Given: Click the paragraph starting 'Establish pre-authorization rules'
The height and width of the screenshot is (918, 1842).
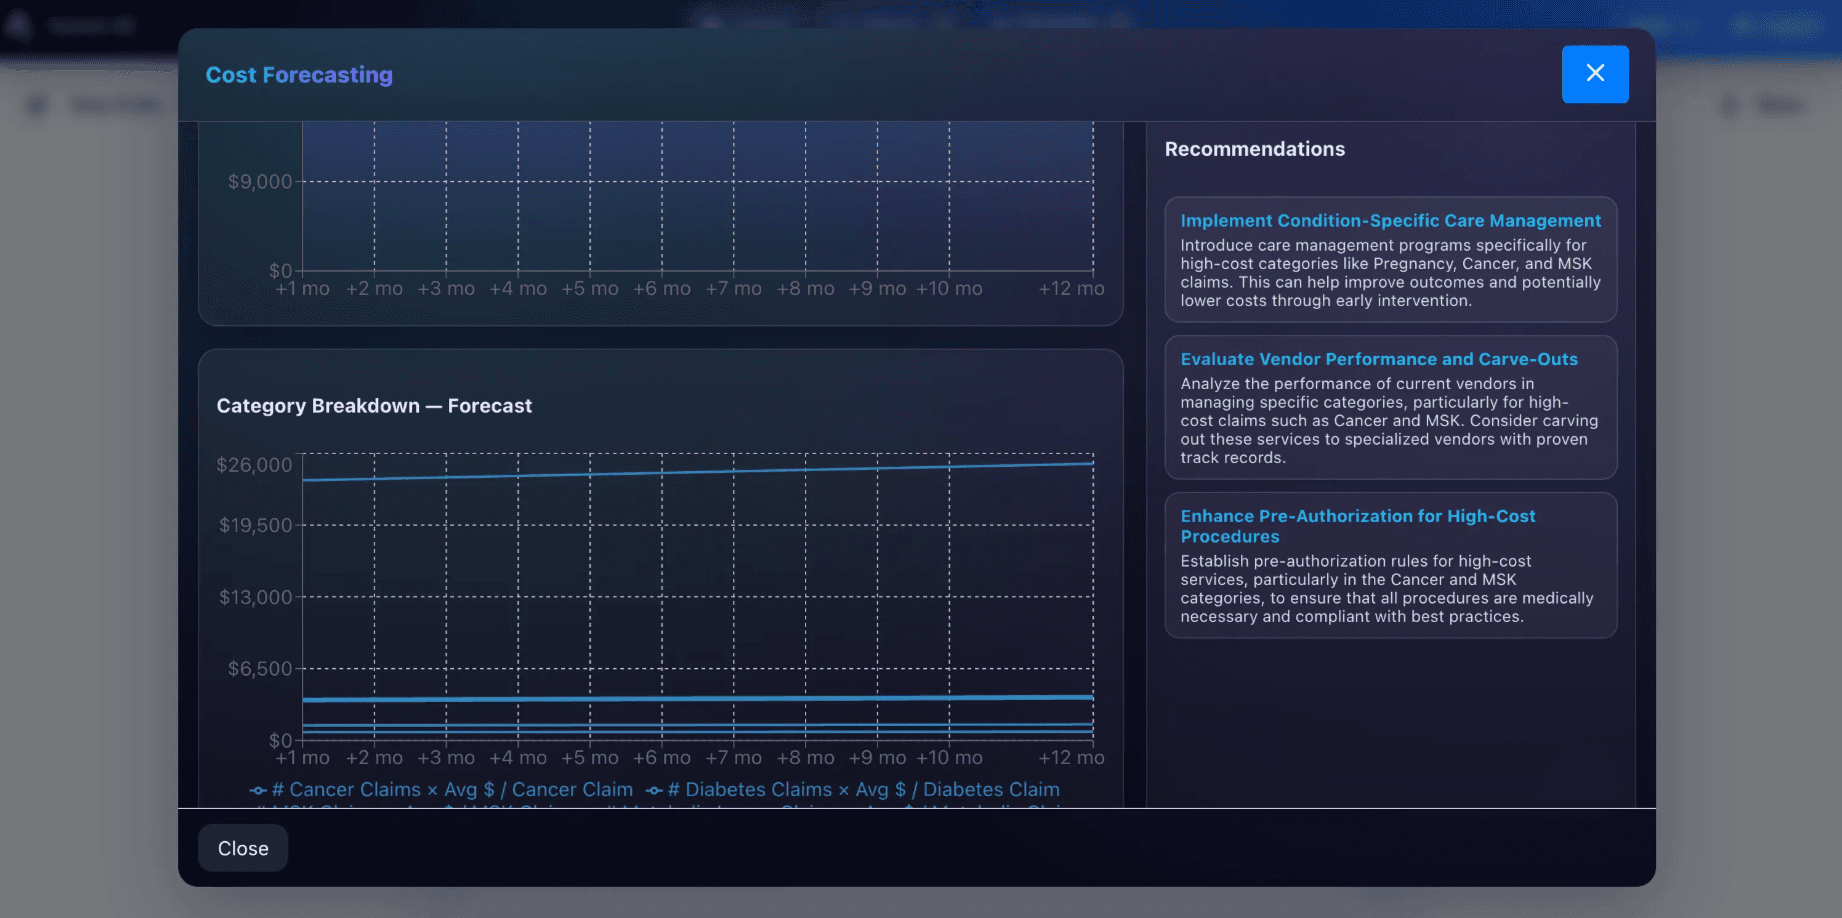Looking at the screenshot, I should (x=1386, y=589).
